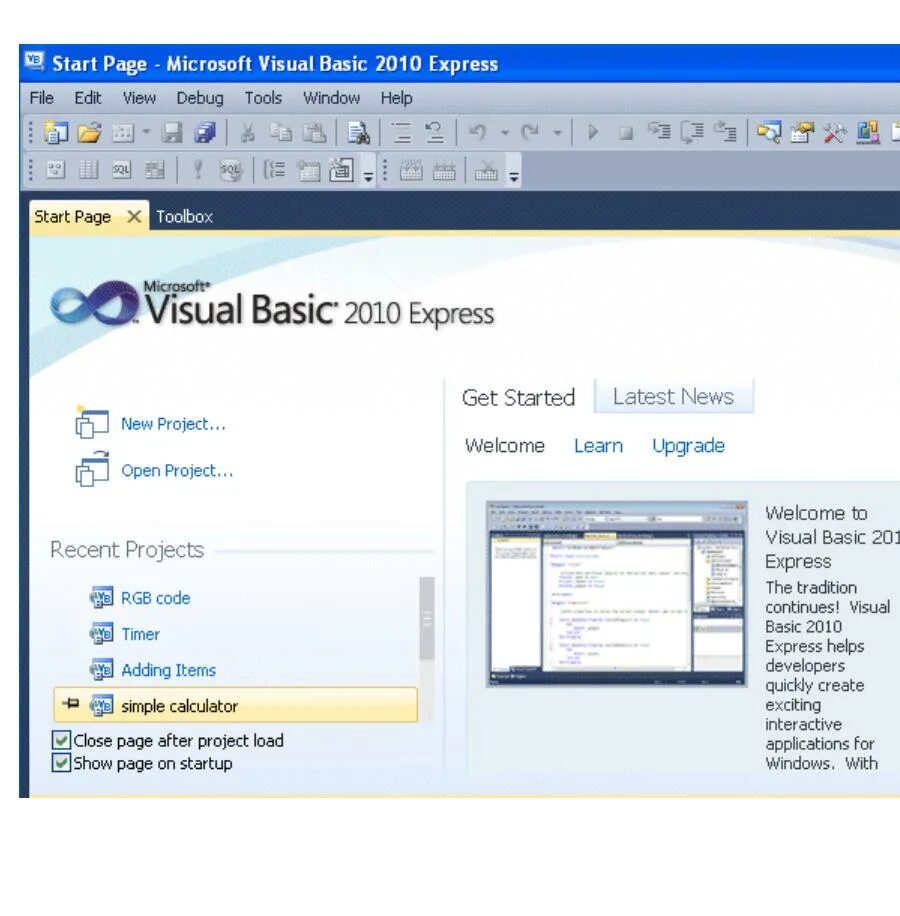This screenshot has height=916, width=900.
Task: Click the New Project toolbar icon
Action: 56,133
